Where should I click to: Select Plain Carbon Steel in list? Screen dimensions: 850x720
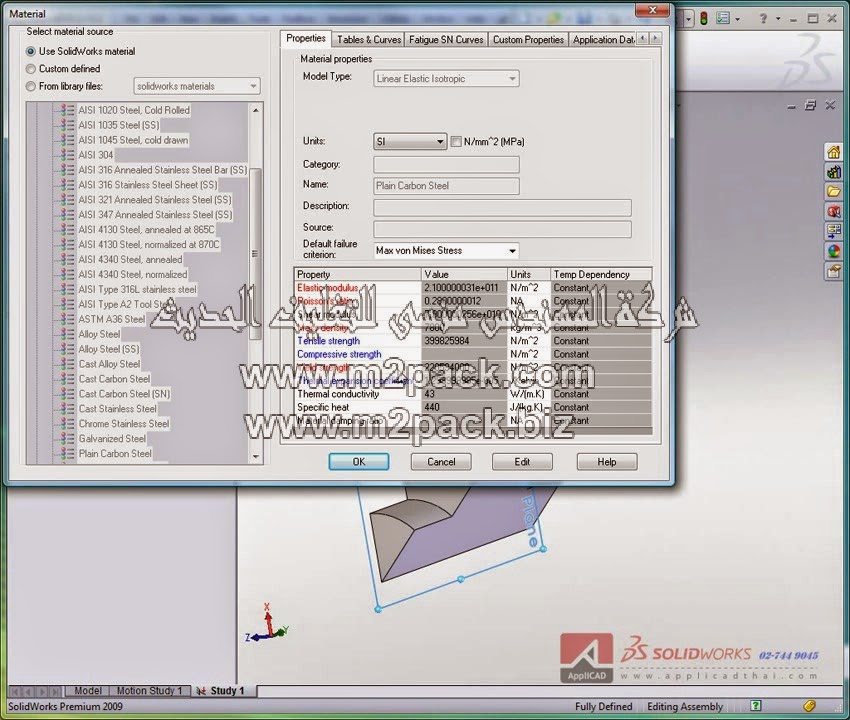click(x=115, y=454)
